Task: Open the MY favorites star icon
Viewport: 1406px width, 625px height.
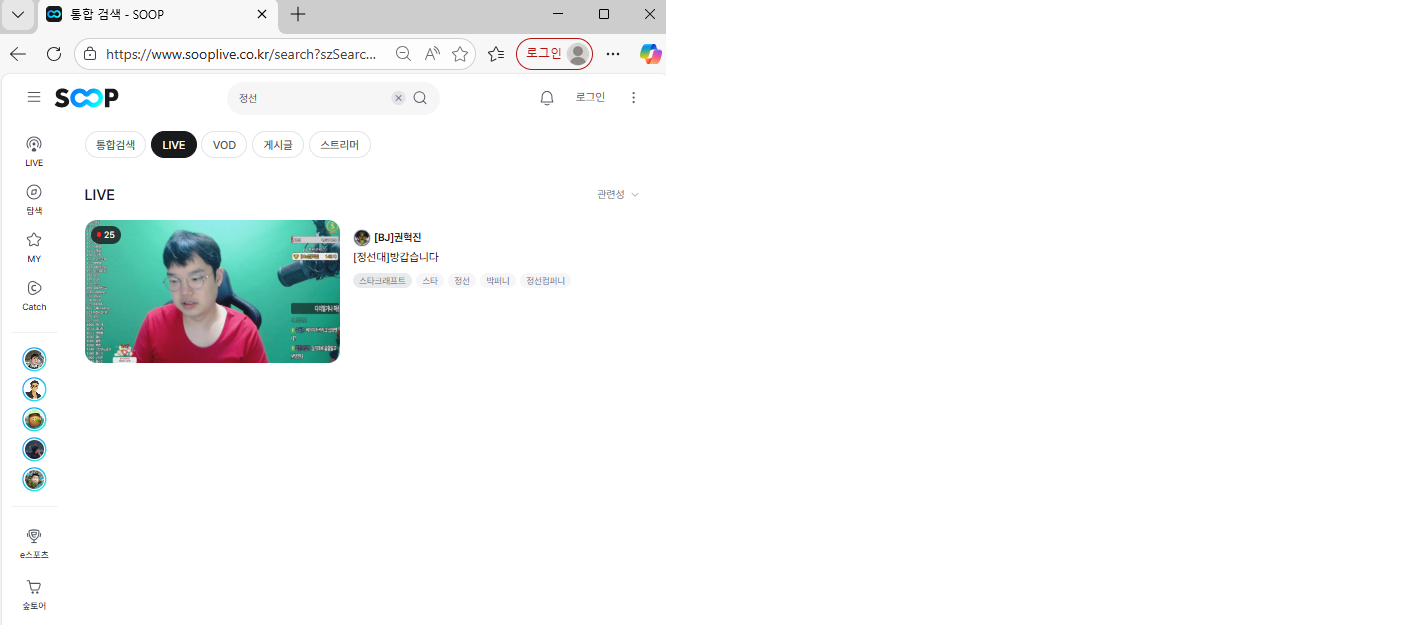Action: tap(34, 246)
